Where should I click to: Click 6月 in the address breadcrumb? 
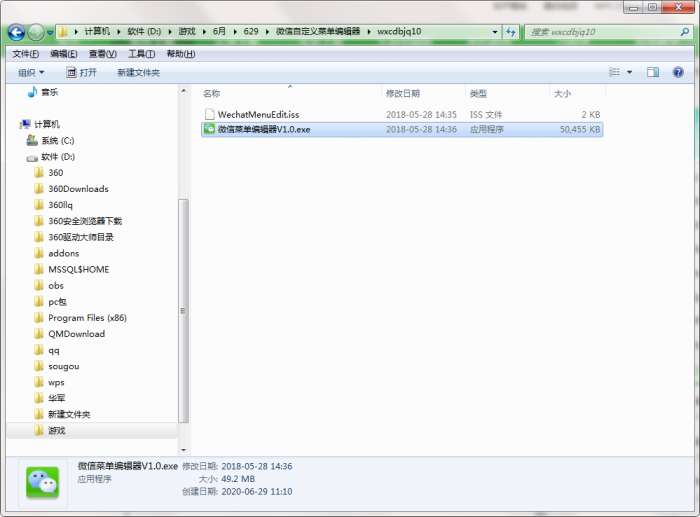pos(219,32)
